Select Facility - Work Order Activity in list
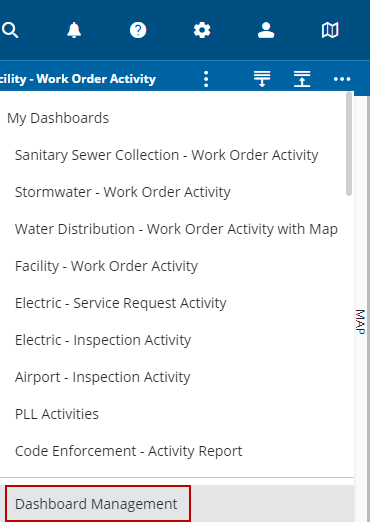Image resolution: width=370 pixels, height=522 pixels. click(x=106, y=266)
